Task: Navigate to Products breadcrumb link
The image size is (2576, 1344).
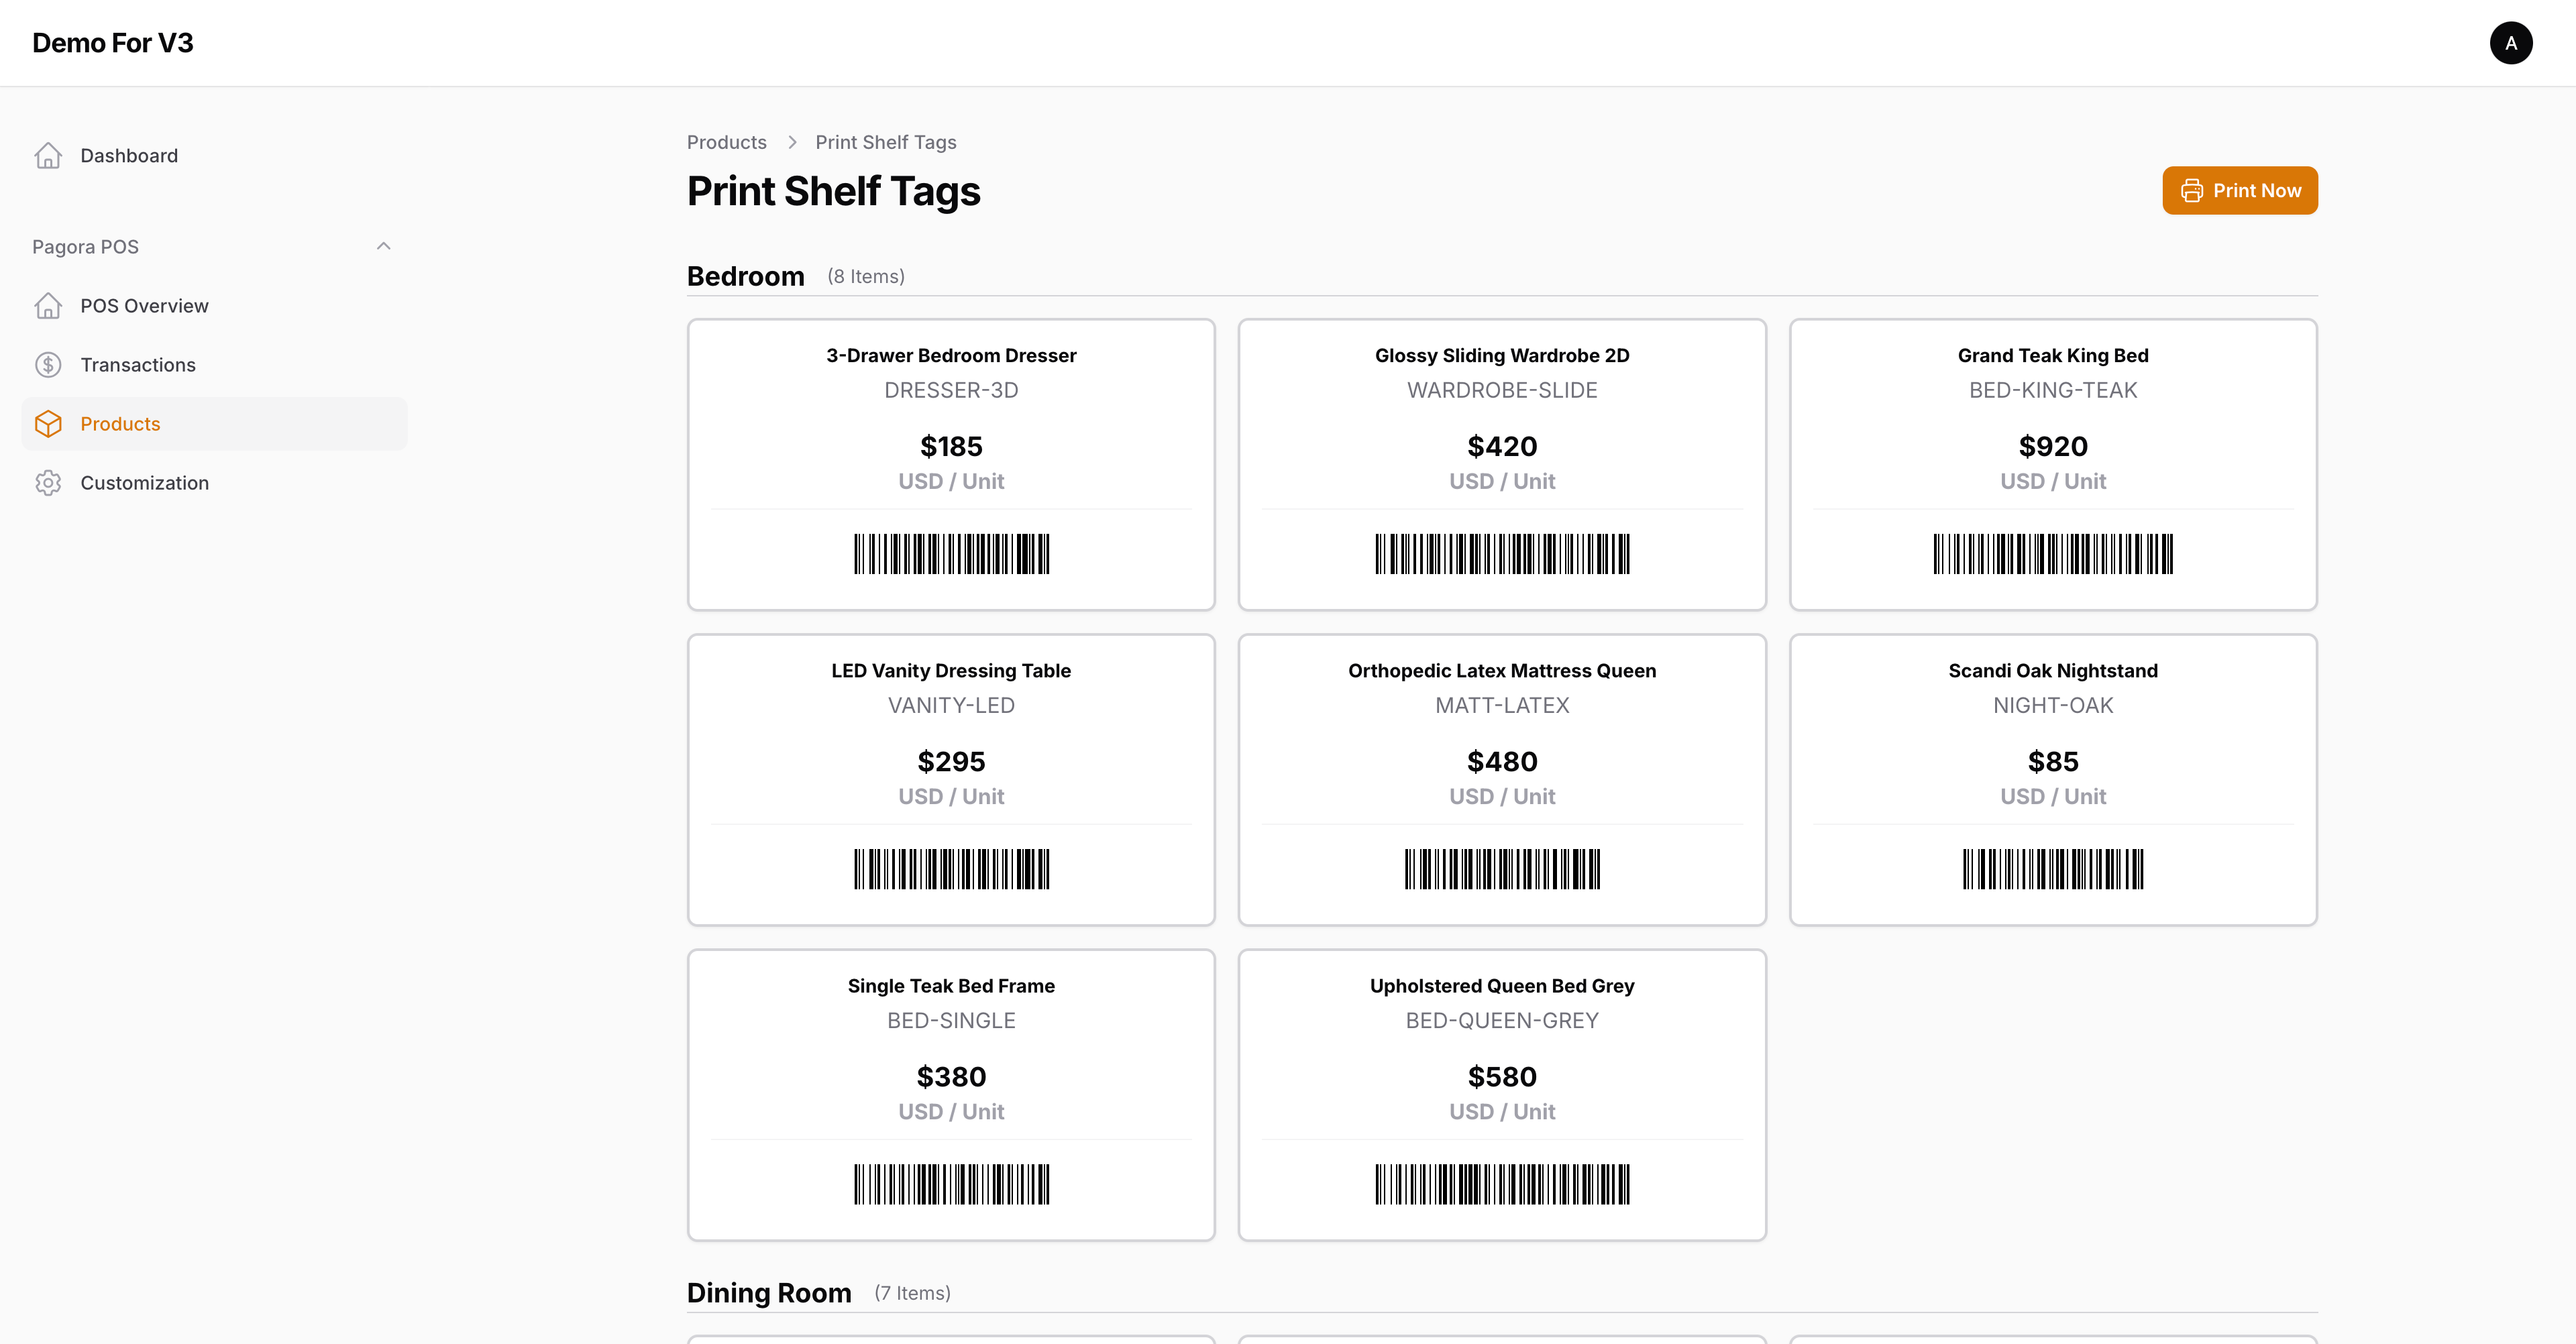Action: 726,143
